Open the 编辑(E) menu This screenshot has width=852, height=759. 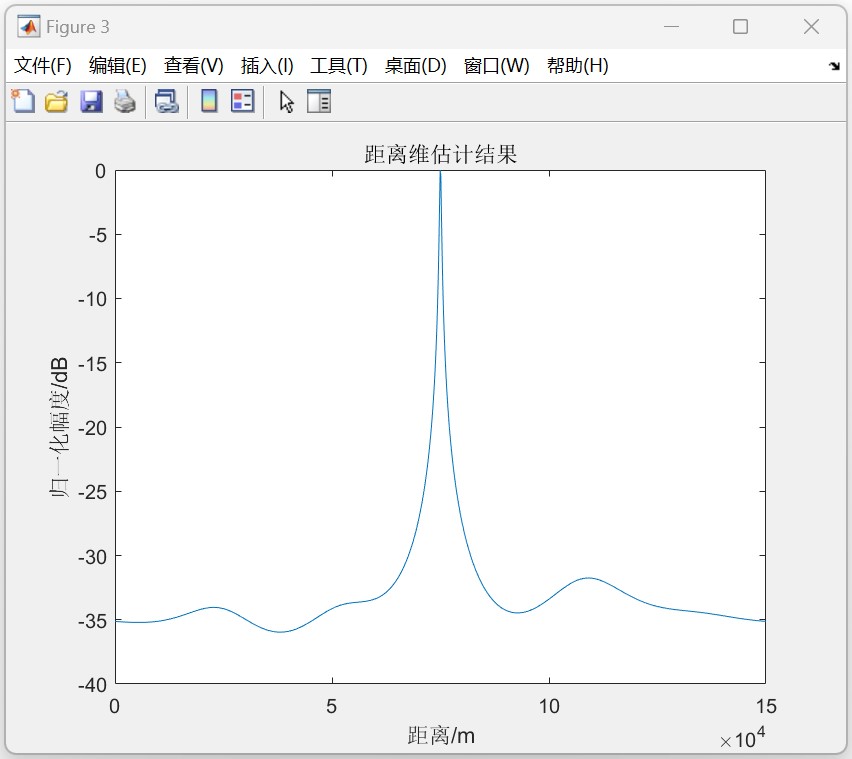pos(117,66)
